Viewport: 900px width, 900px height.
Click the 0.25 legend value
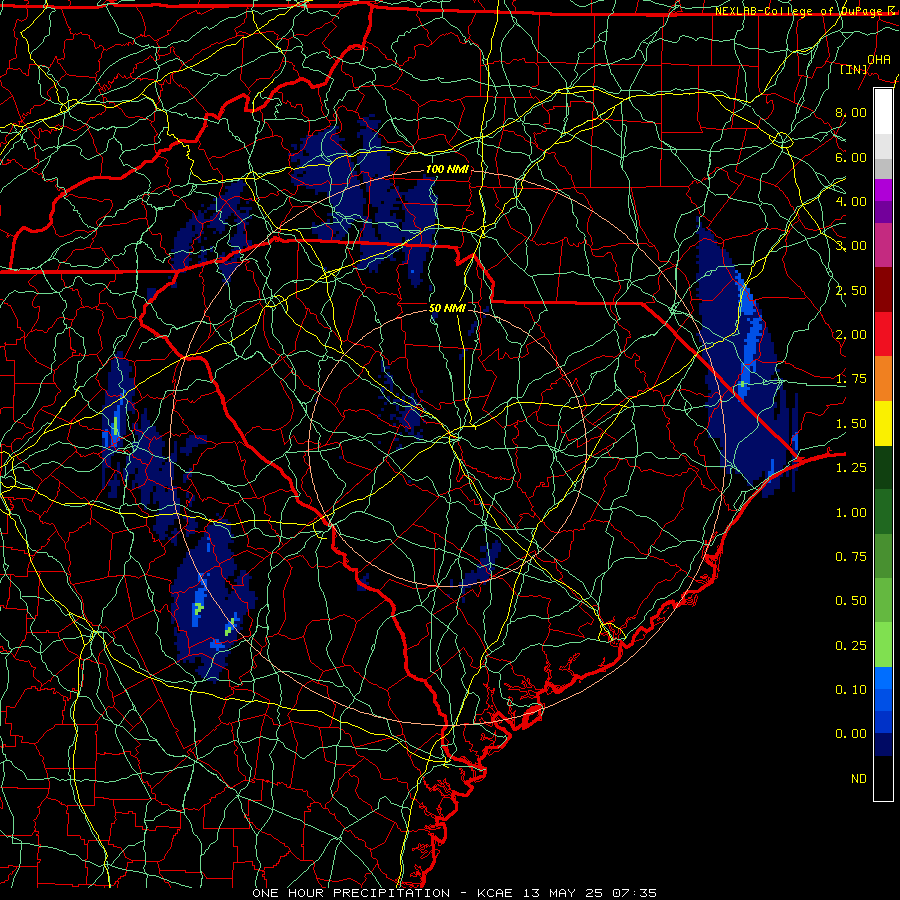click(x=851, y=646)
